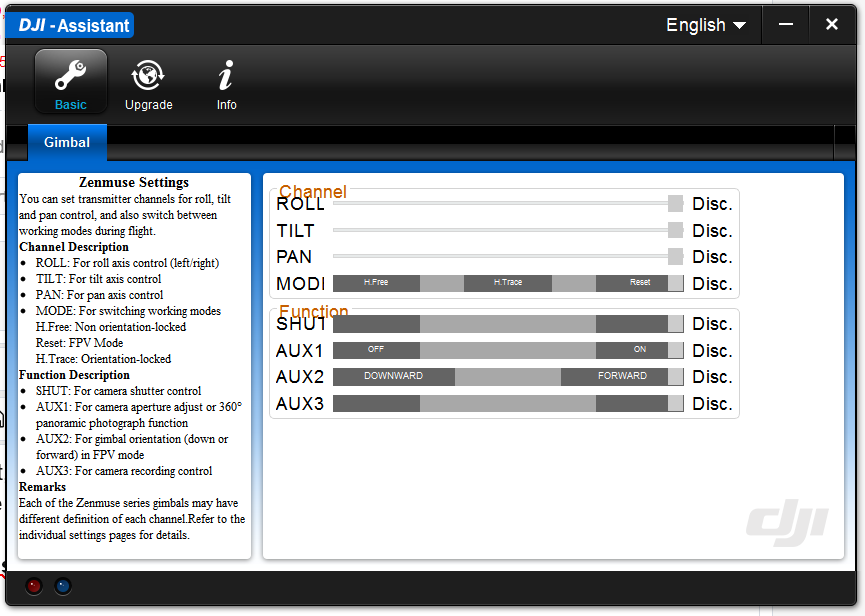The height and width of the screenshot is (616, 865).
Task: Click the red status LED indicator
Action: (34, 586)
